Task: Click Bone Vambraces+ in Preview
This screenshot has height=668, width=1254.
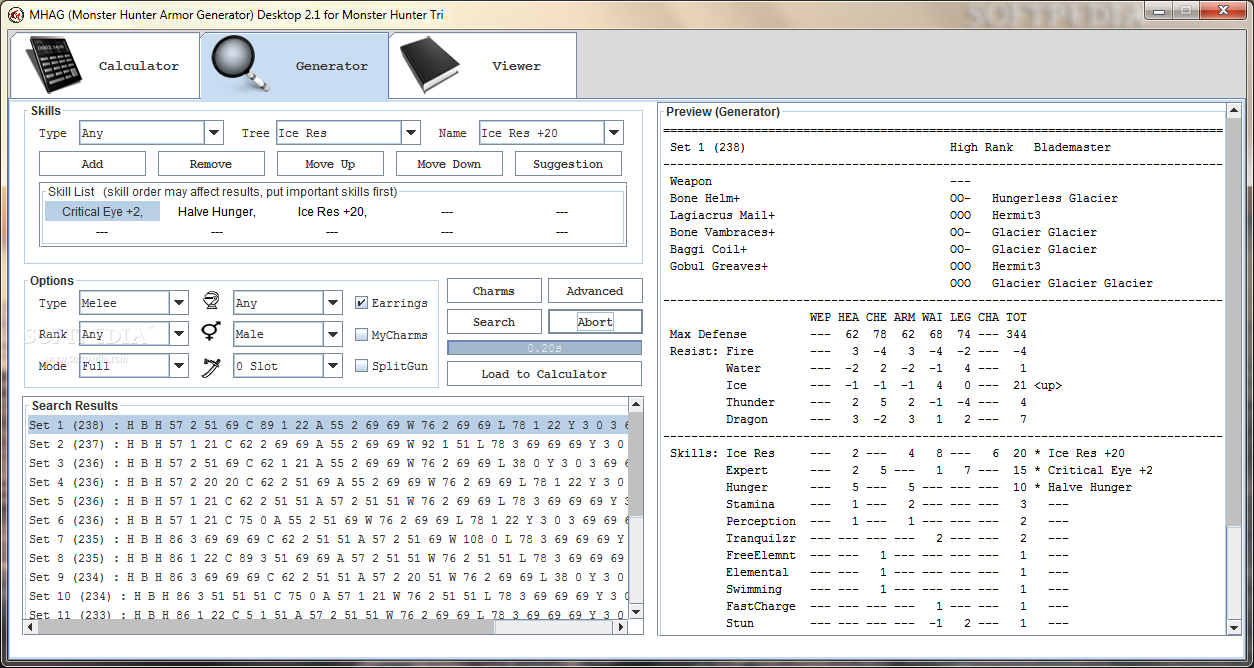Action: point(722,232)
